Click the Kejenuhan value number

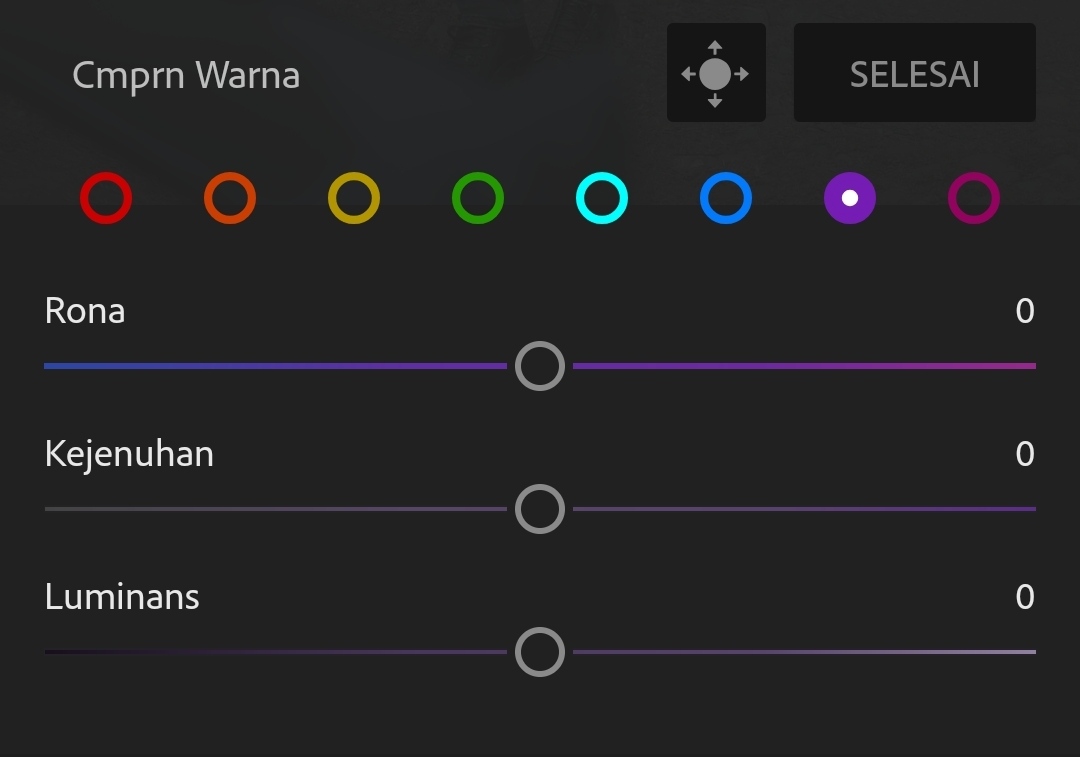[1024, 454]
